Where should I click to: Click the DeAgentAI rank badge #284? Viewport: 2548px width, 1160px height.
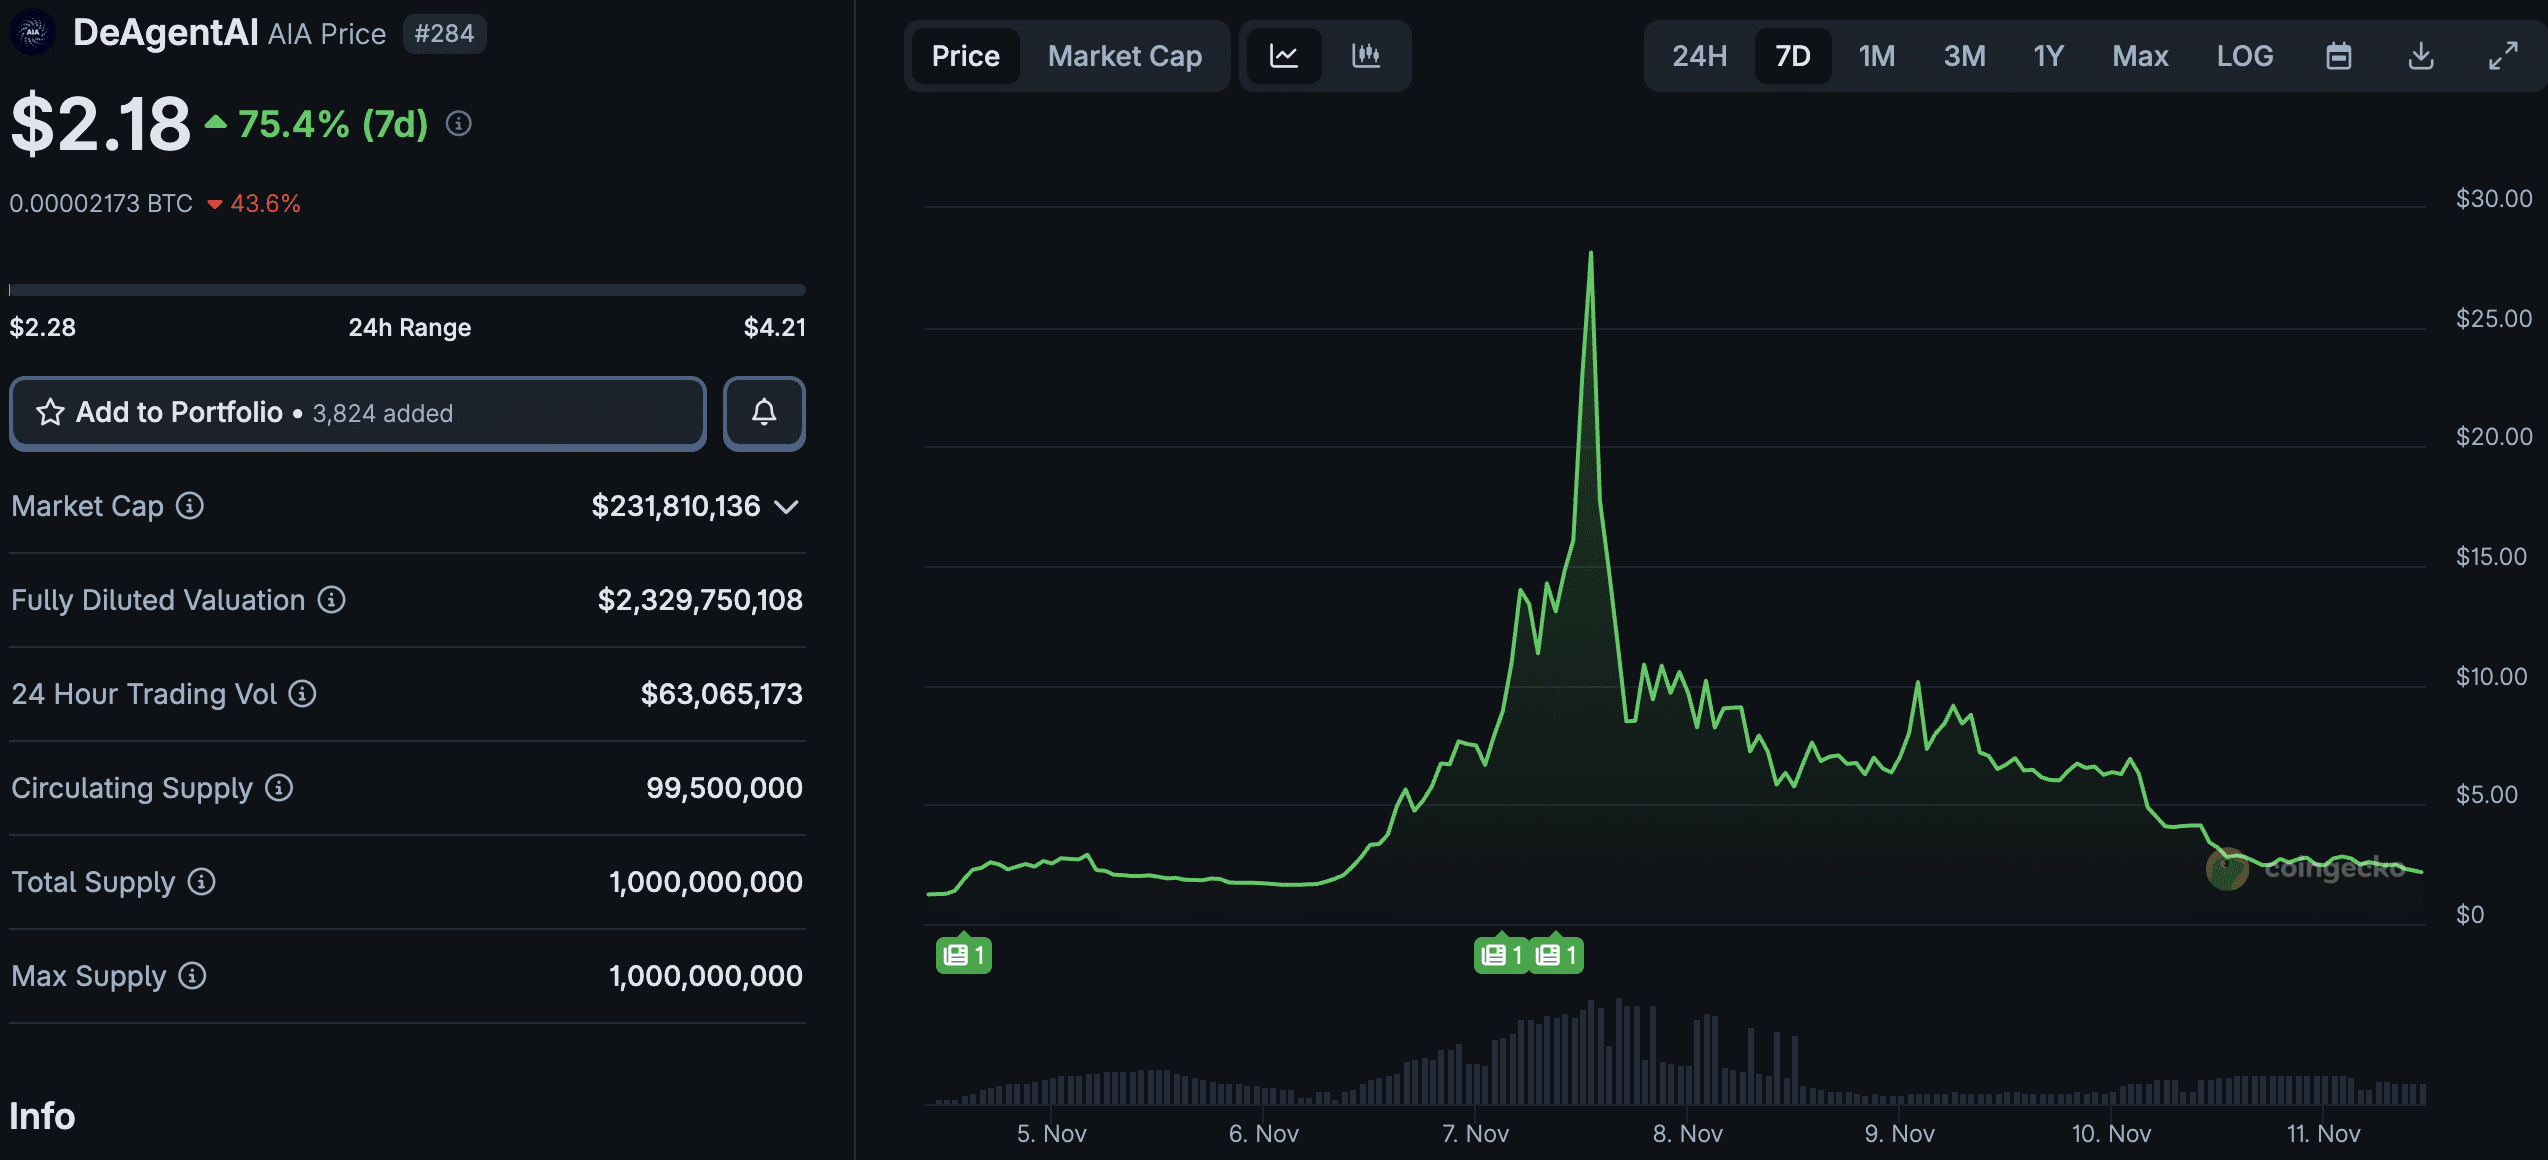tap(444, 33)
